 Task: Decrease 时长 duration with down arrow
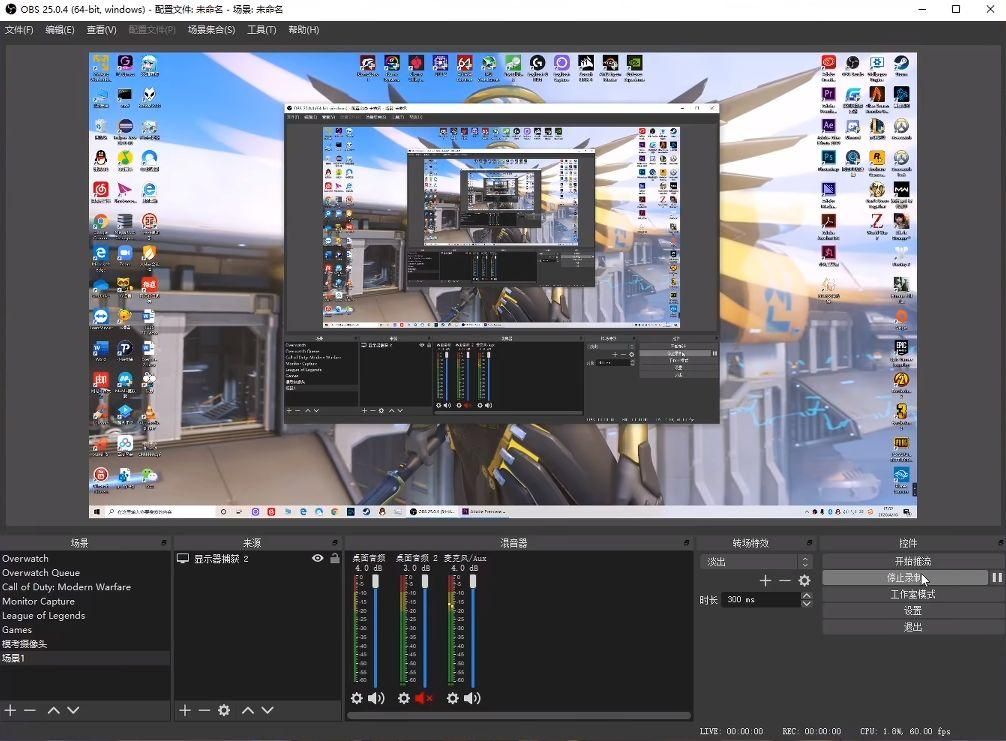click(806, 604)
